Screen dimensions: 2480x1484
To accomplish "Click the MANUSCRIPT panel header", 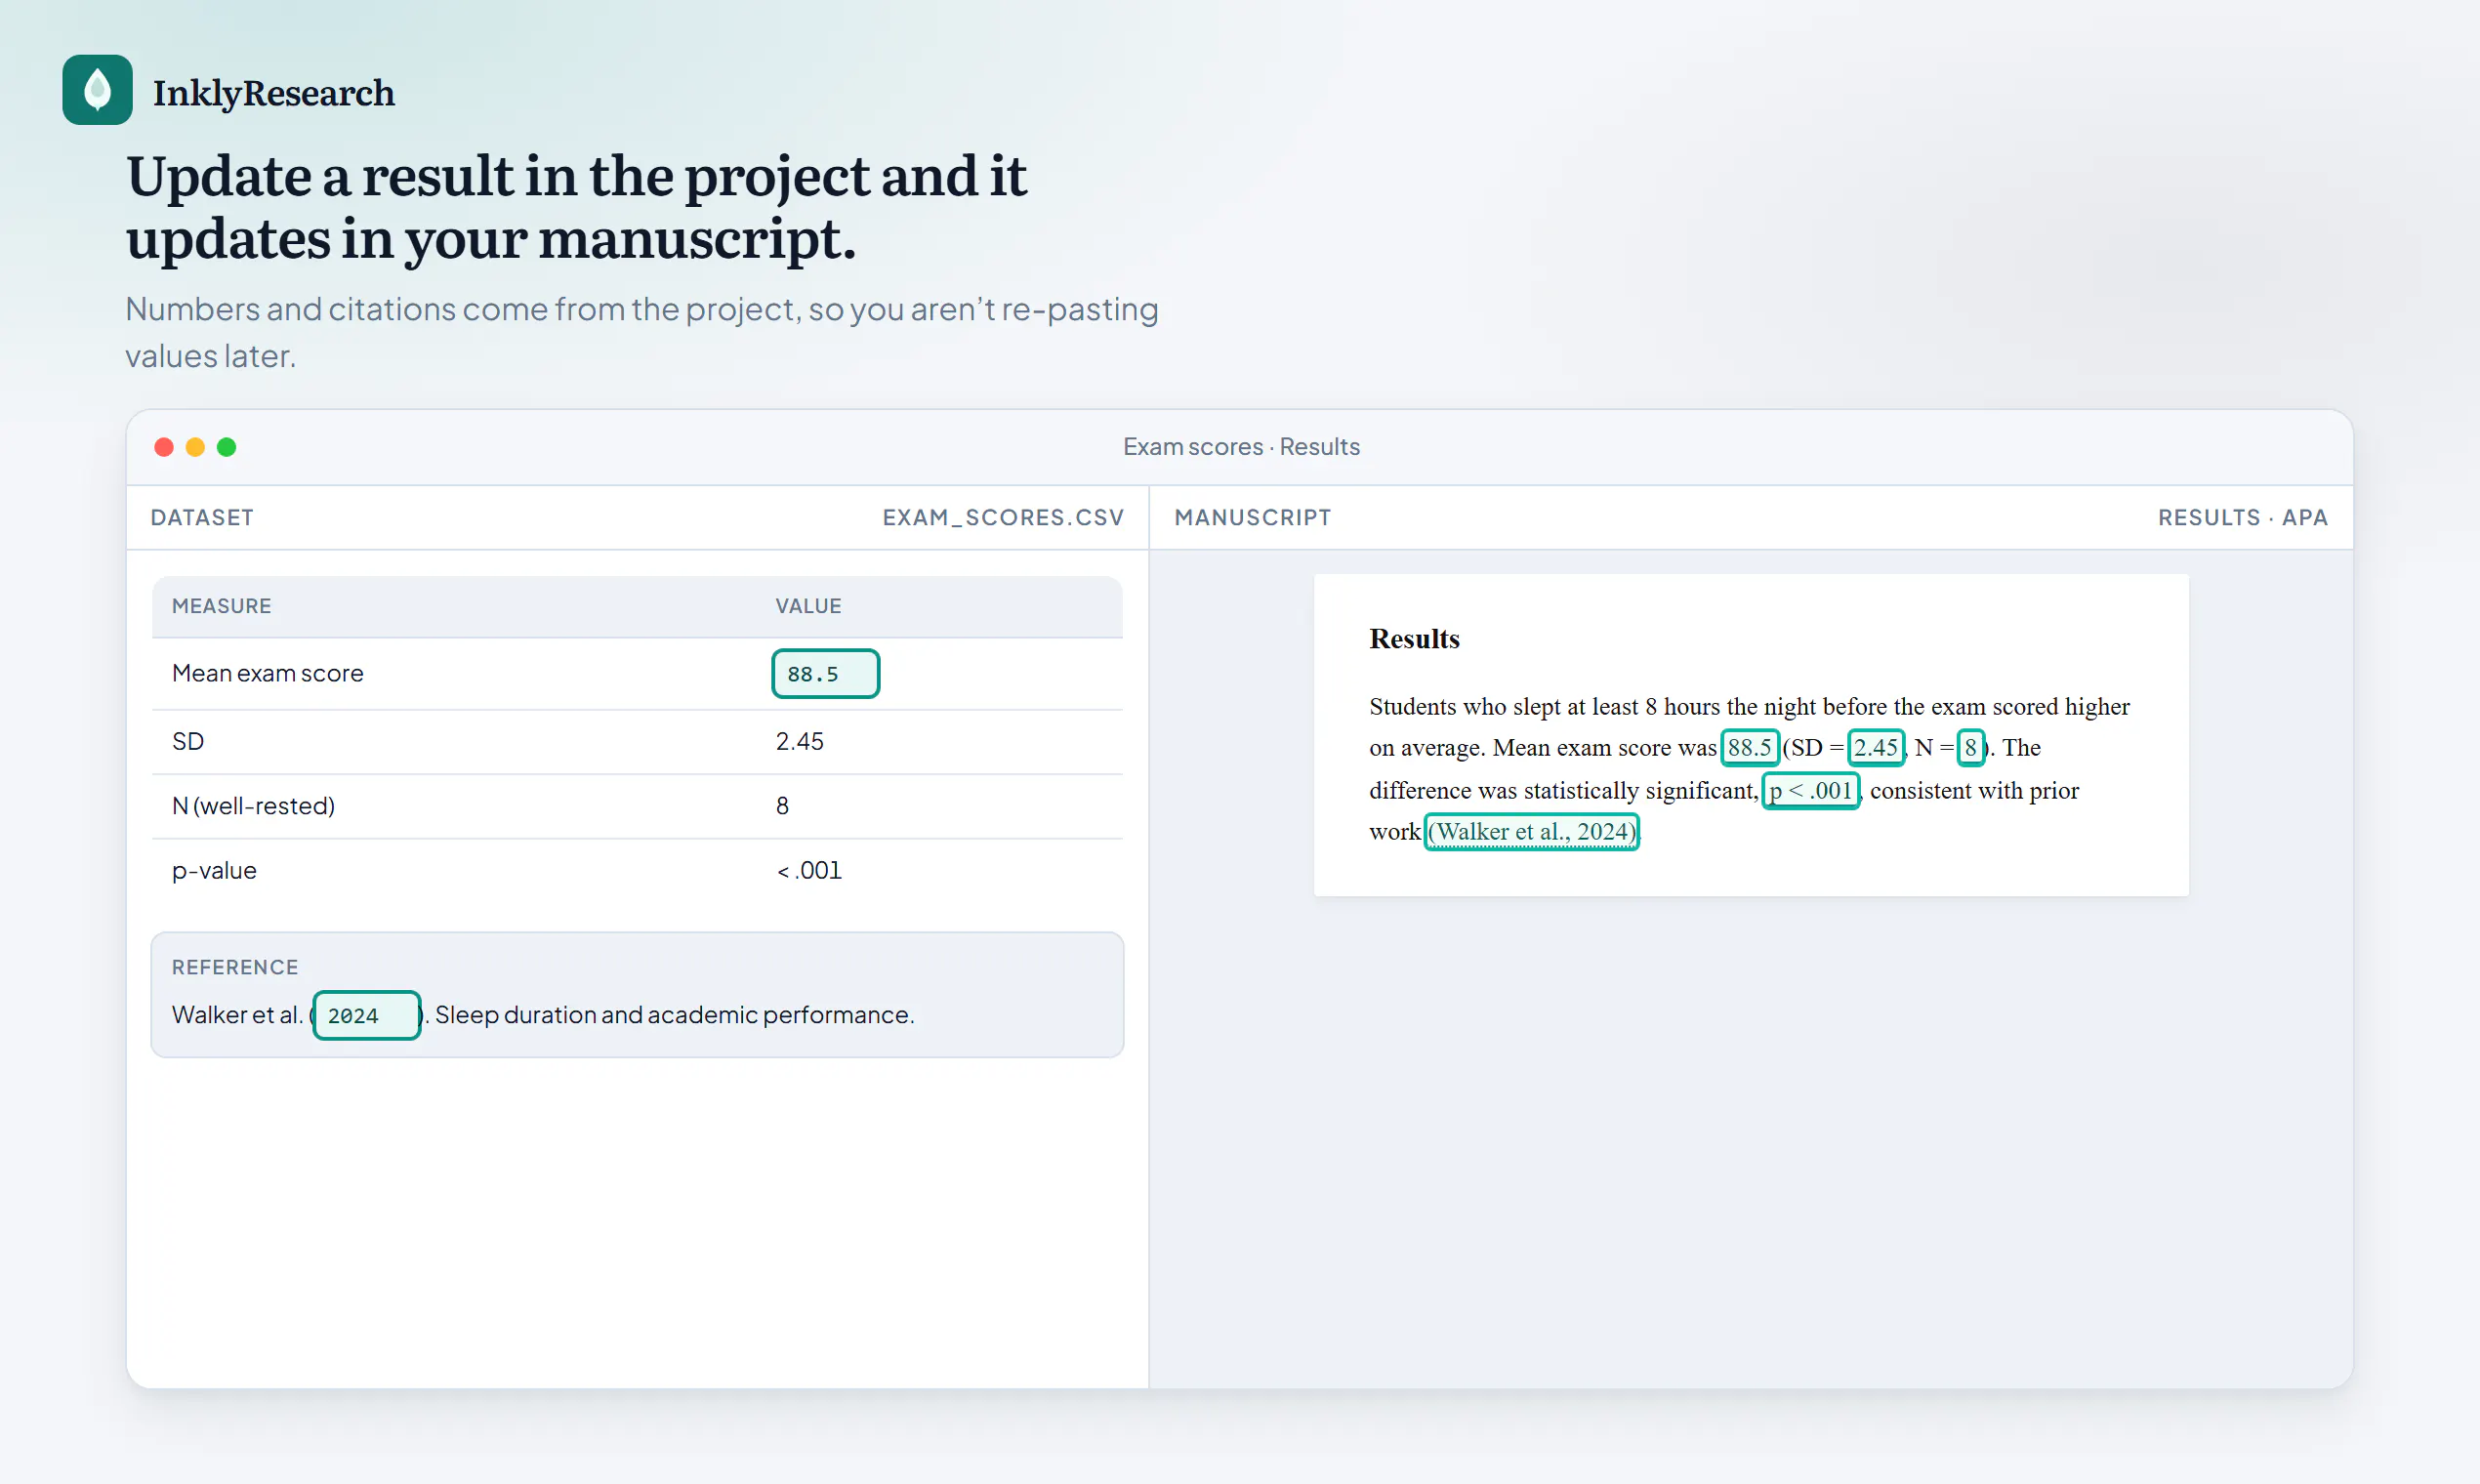I will [x=1252, y=517].
